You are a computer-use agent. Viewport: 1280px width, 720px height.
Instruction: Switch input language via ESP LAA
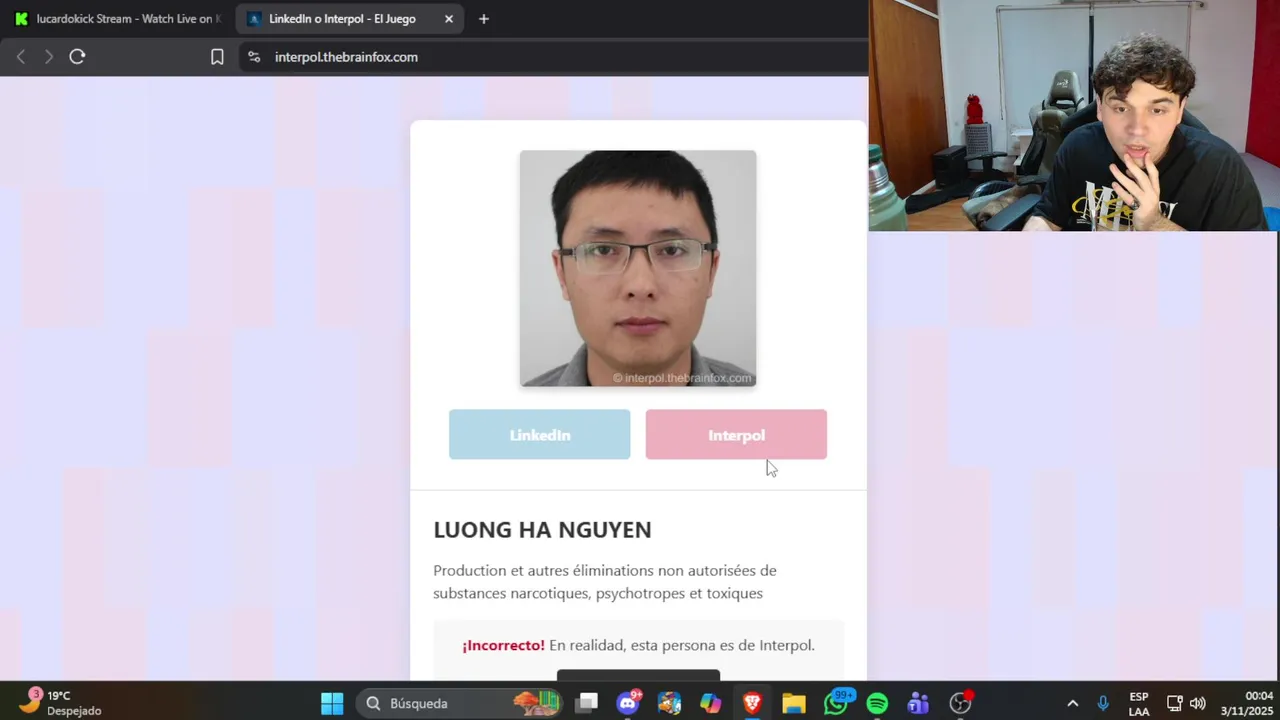point(1139,703)
